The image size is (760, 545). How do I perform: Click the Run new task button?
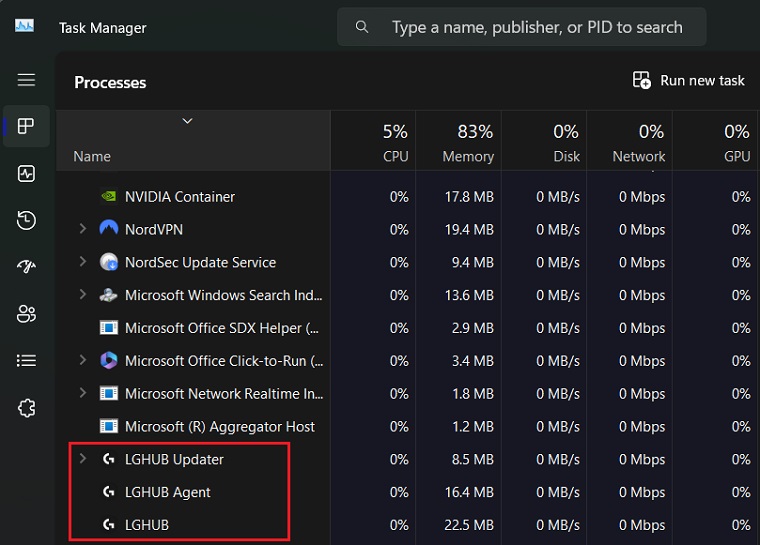688,80
